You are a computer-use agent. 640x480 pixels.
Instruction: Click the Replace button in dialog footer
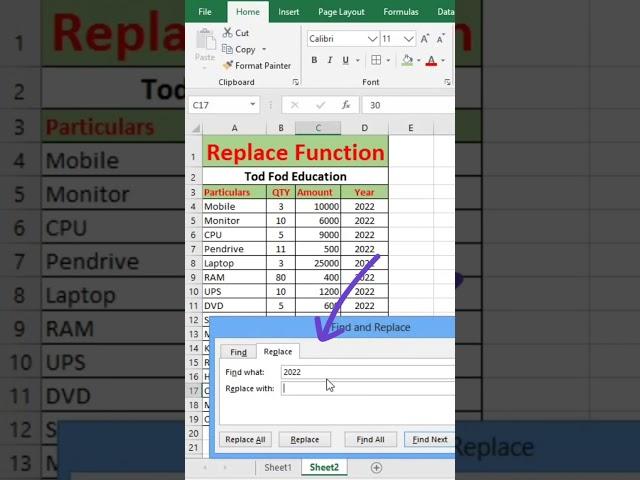304,440
